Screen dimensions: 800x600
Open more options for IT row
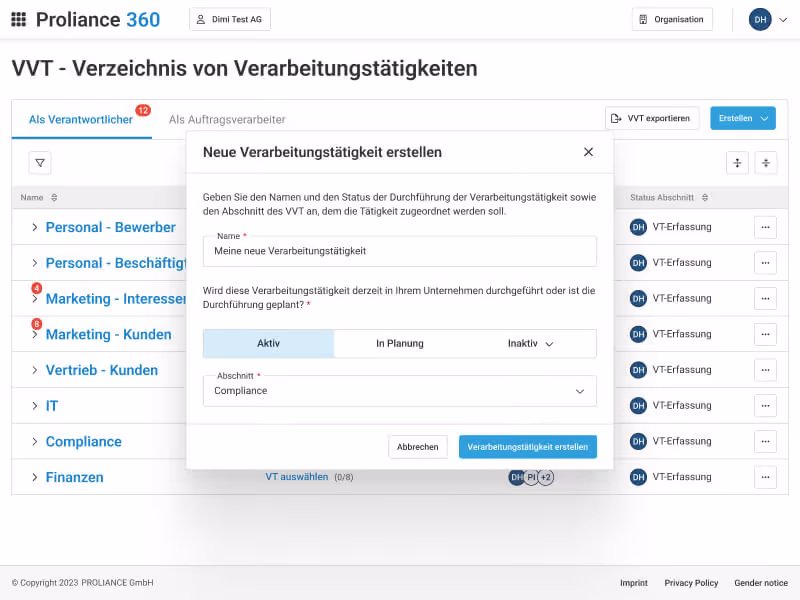[x=765, y=406]
